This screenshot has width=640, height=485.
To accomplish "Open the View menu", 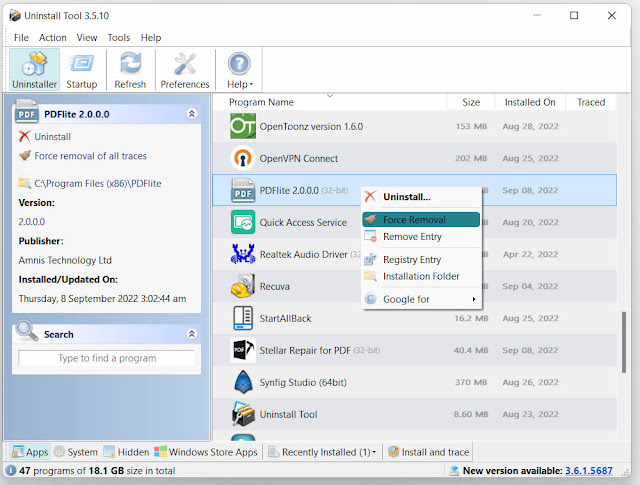I will pyautogui.click(x=87, y=38).
